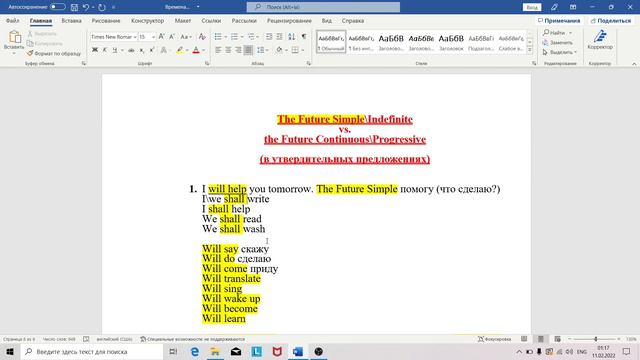
Task: Click the Undo arrow icon
Action: tap(85, 7)
